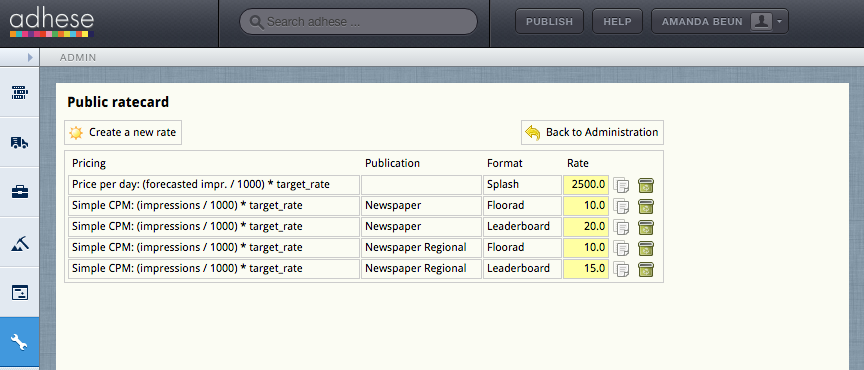The height and width of the screenshot is (370, 864).
Task: Click the search magnifier icon
Action: click(x=256, y=22)
